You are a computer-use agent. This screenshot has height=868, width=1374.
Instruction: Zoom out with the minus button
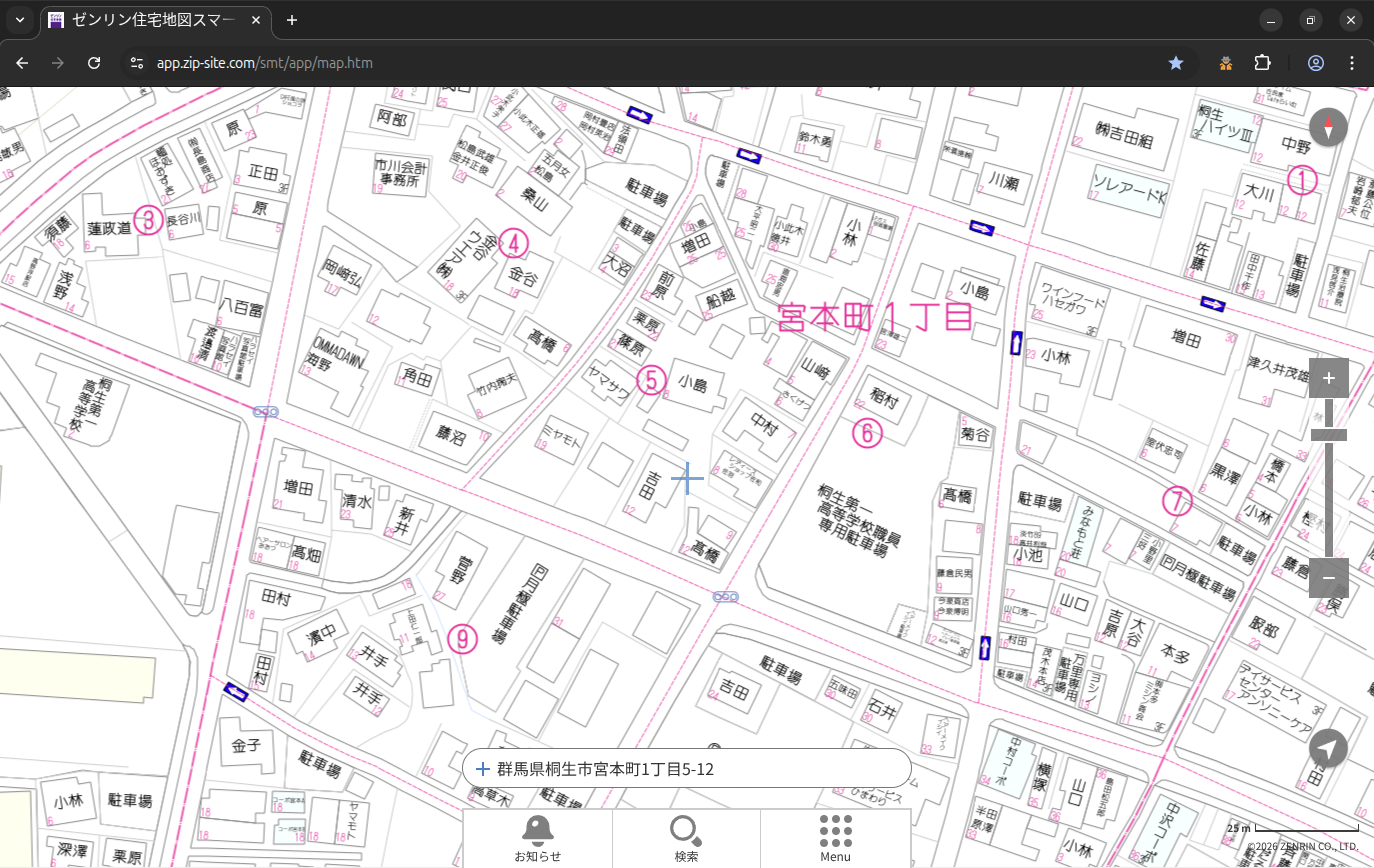click(1328, 578)
